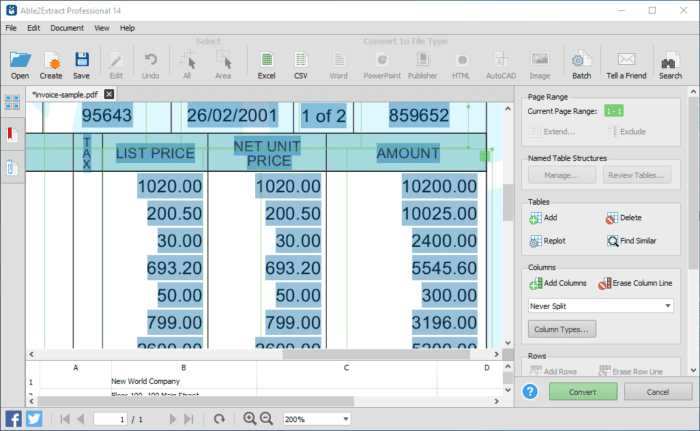Click the Cancel button

pyautogui.click(x=658, y=392)
